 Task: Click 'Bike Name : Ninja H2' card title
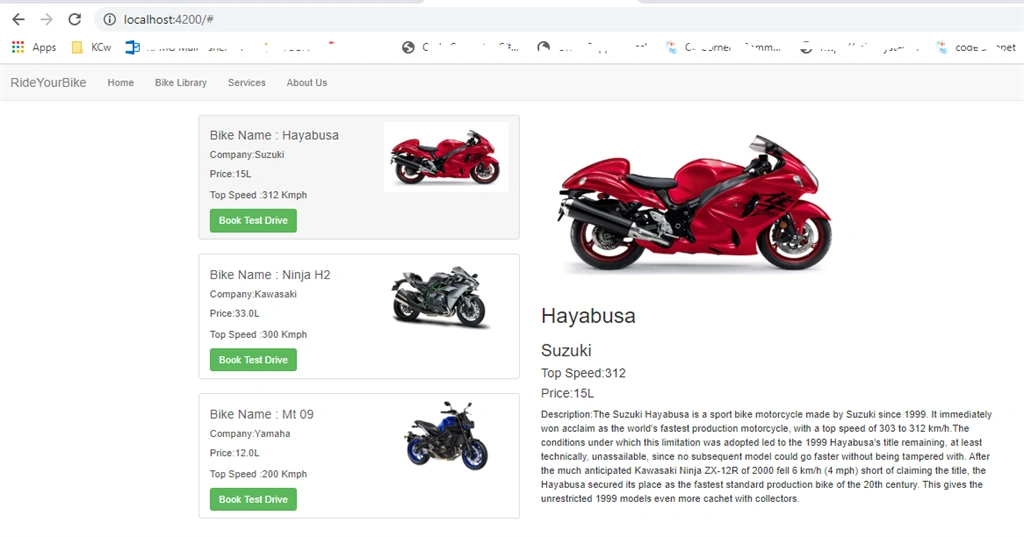270,275
